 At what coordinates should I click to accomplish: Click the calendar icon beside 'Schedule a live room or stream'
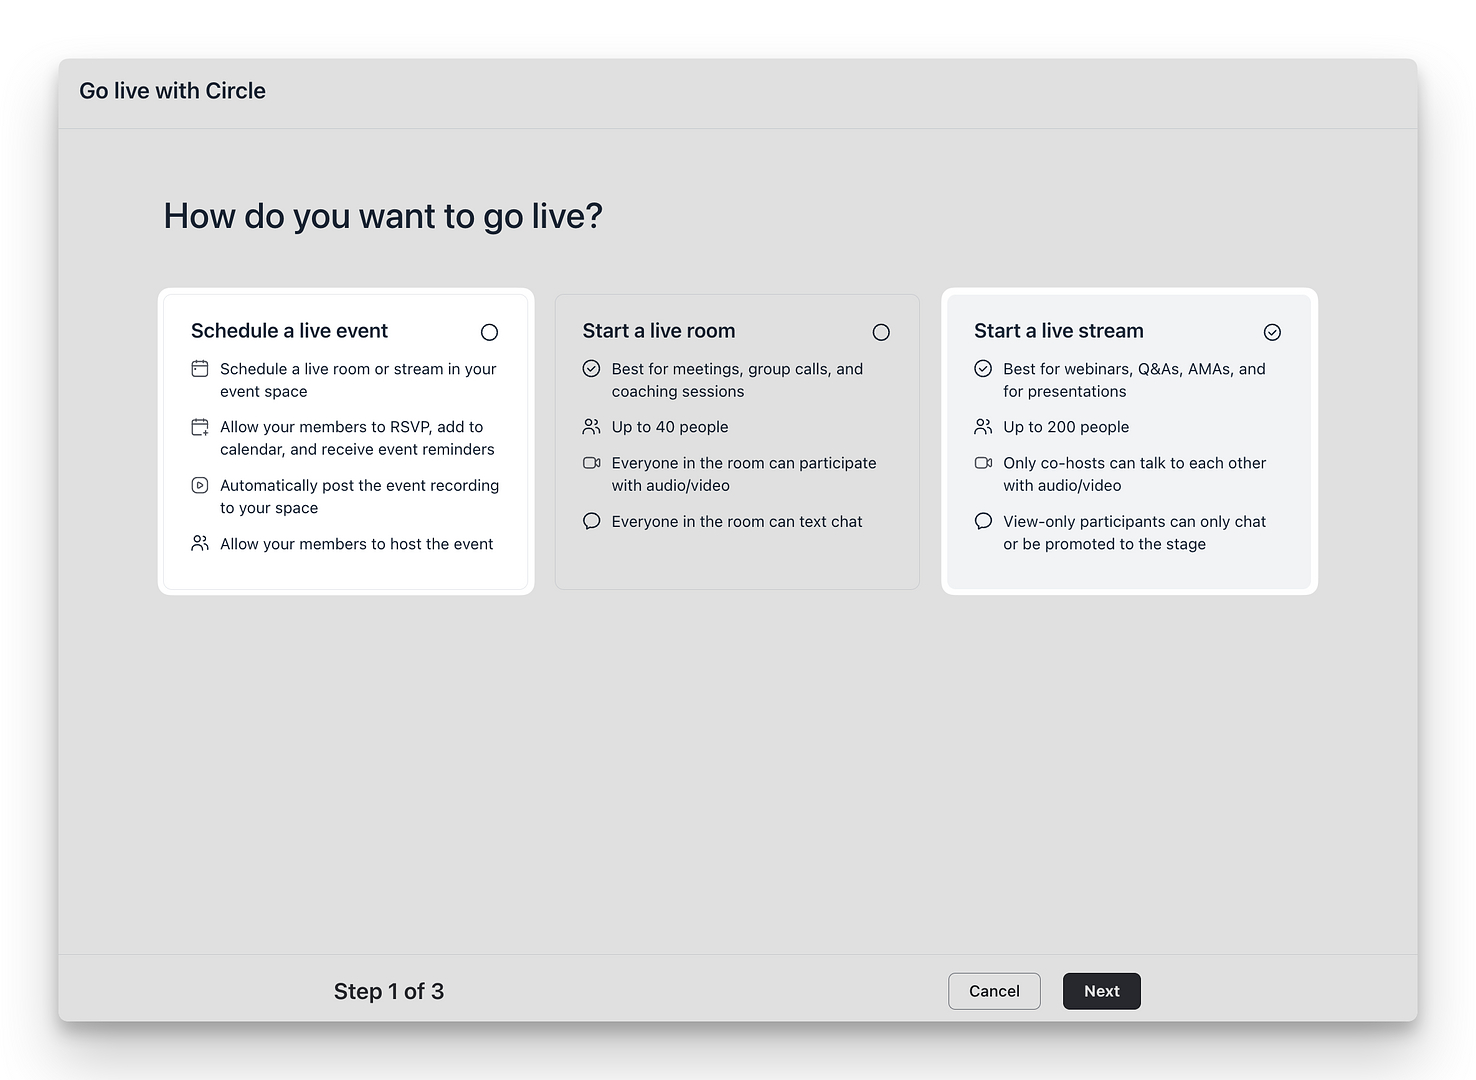[199, 368]
